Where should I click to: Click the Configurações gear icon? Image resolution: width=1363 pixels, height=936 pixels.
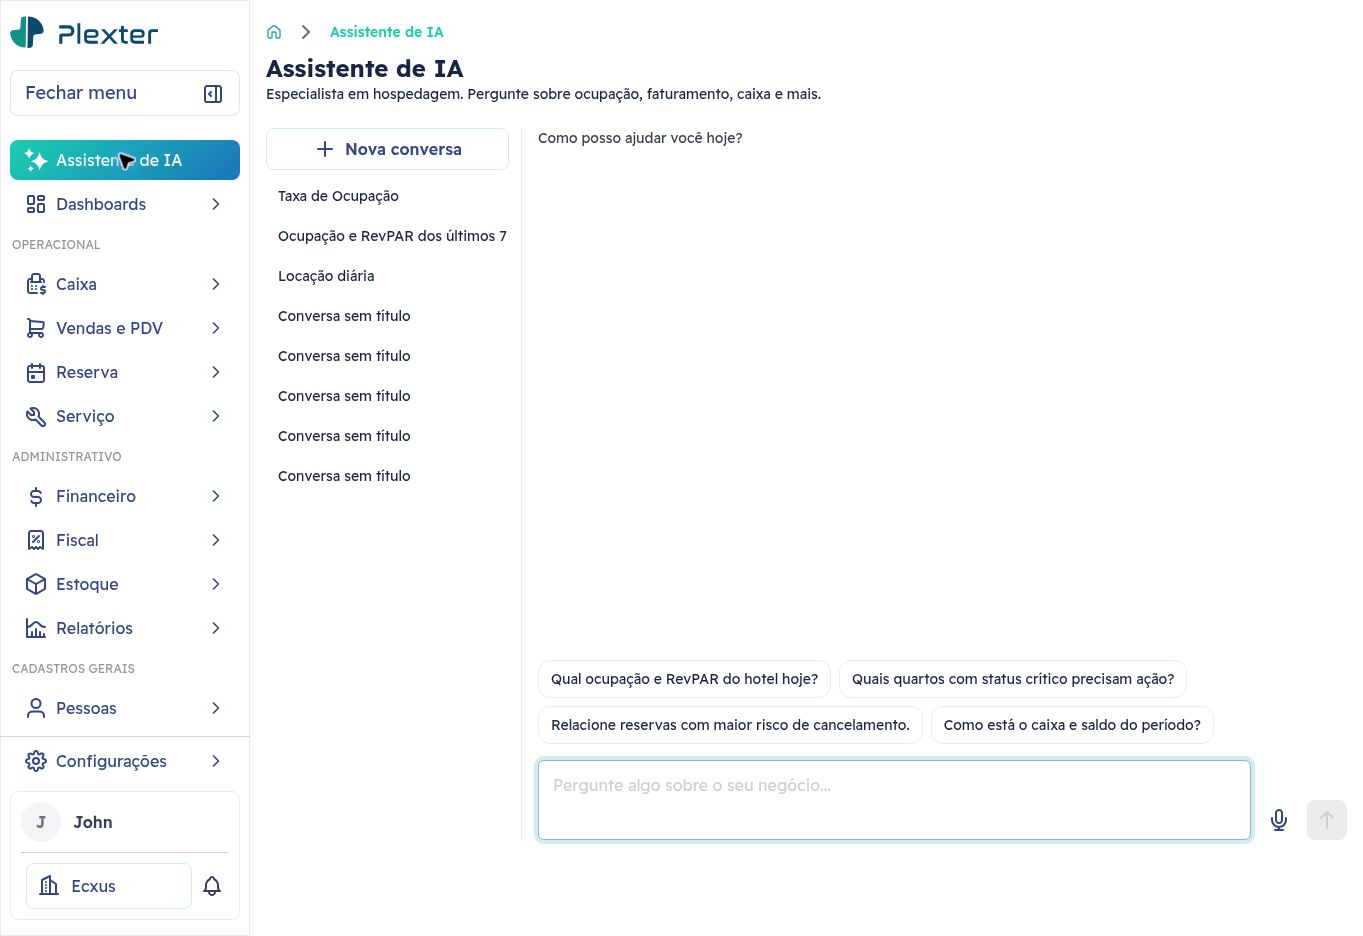pyautogui.click(x=36, y=761)
